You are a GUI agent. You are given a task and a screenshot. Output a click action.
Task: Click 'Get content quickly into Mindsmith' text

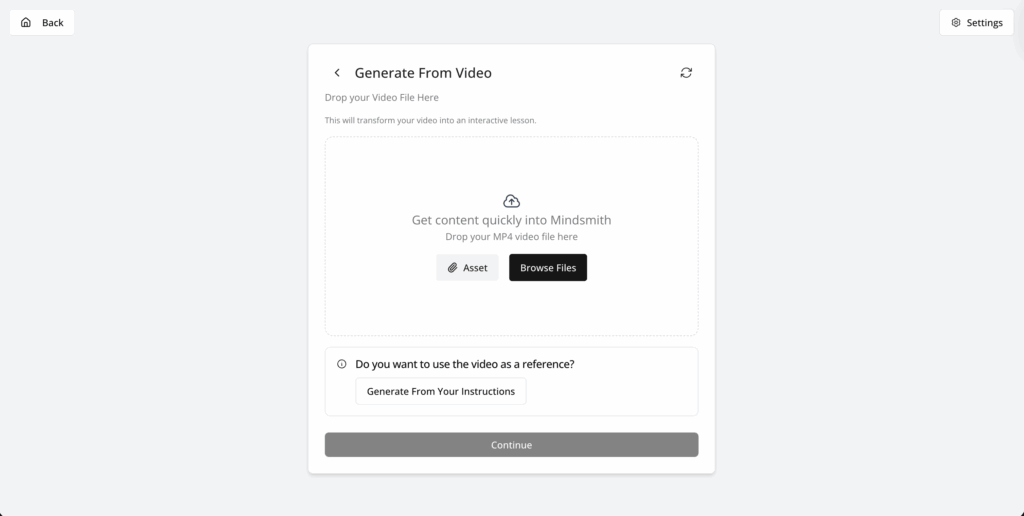pos(511,220)
